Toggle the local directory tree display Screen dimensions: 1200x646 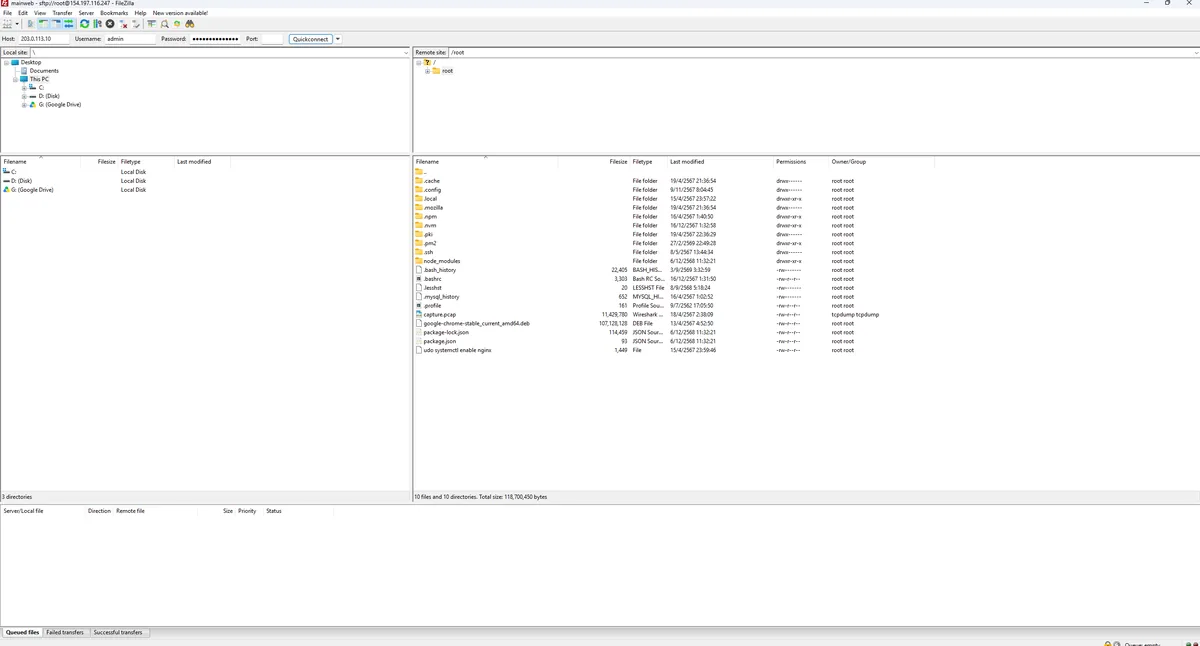click(x=44, y=24)
